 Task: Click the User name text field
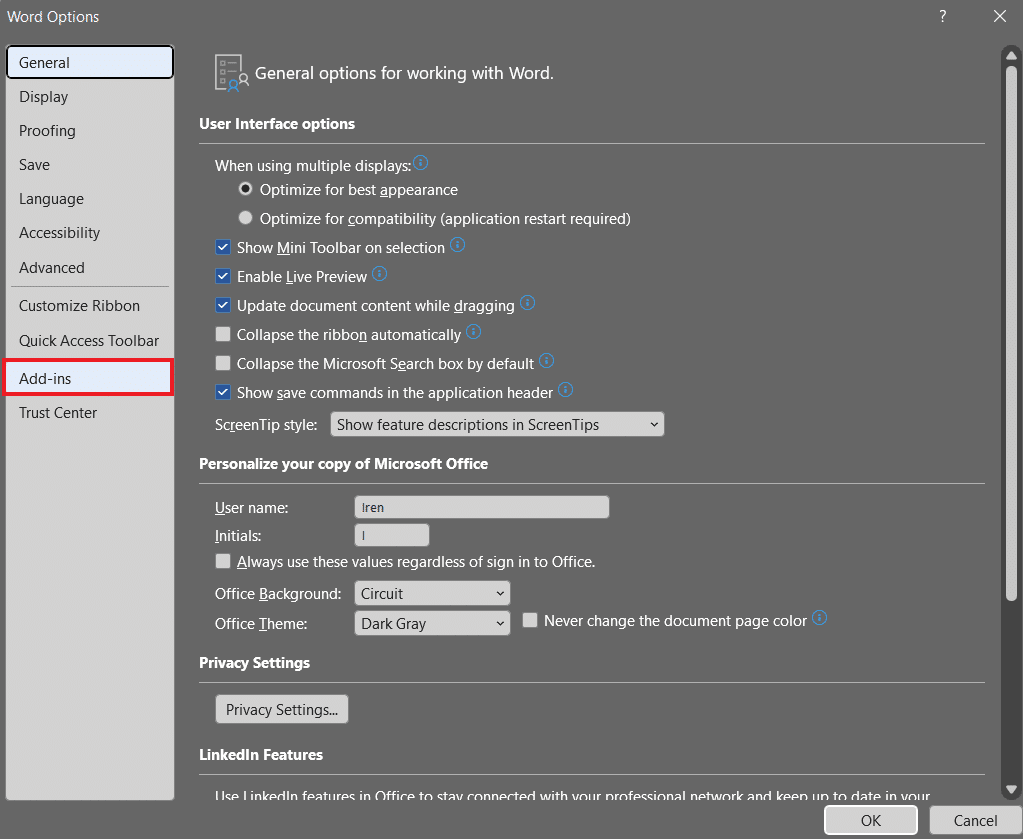(x=481, y=508)
